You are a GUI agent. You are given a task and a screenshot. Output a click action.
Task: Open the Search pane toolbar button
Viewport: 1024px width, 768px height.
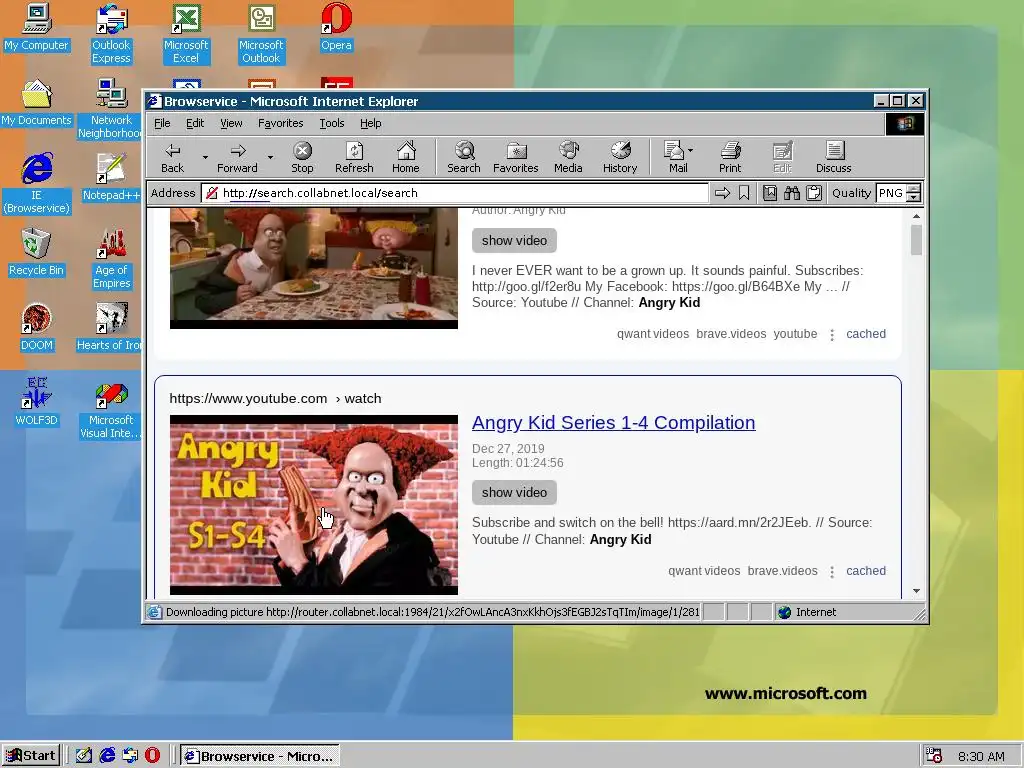pyautogui.click(x=464, y=158)
